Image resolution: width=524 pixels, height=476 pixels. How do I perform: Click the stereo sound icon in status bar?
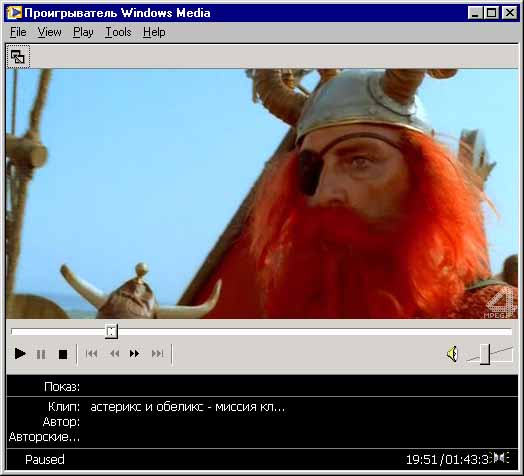click(x=500, y=457)
